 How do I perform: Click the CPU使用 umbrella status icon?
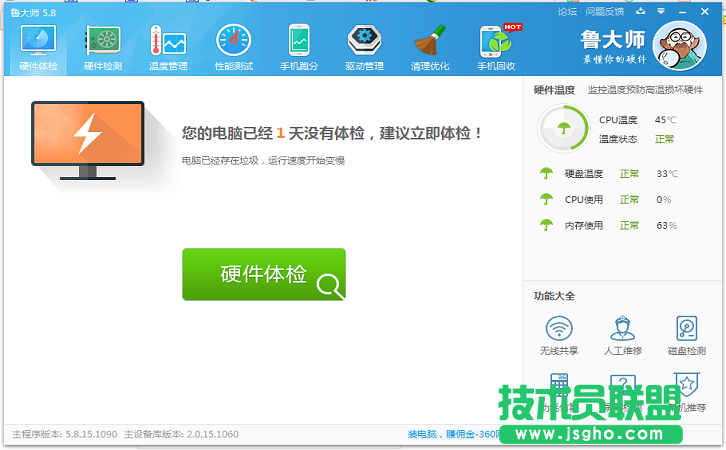pos(546,200)
